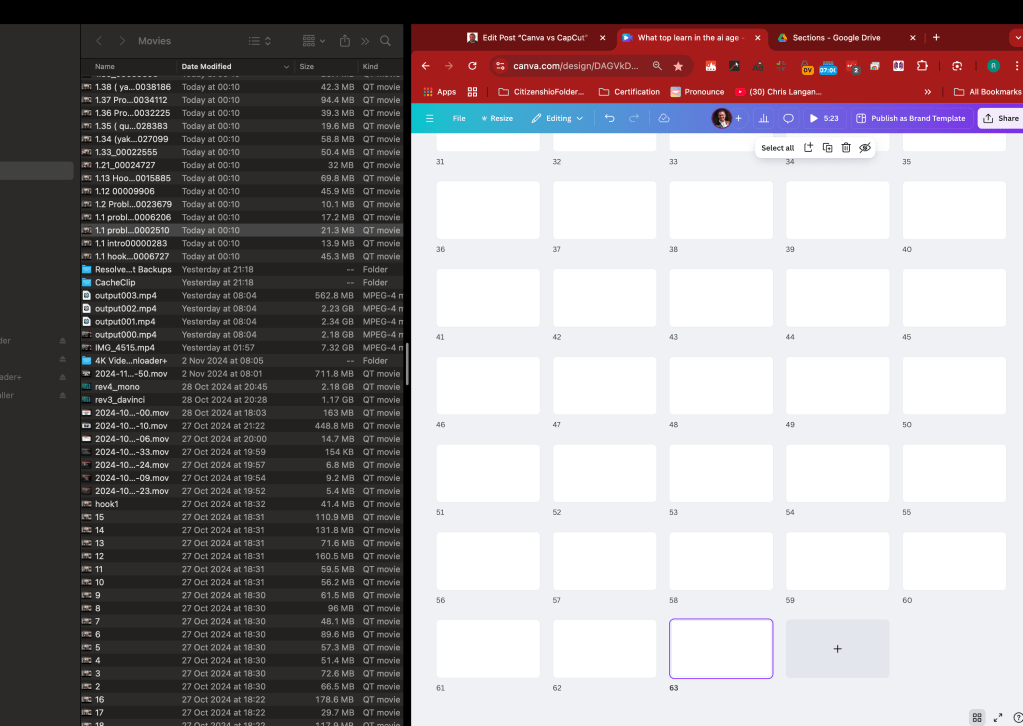The width and height of the screenshot is (1023, 726).
Task: Click the green R Chrome profile avatar
Action: pyautogui.click(x=993, y=66)
